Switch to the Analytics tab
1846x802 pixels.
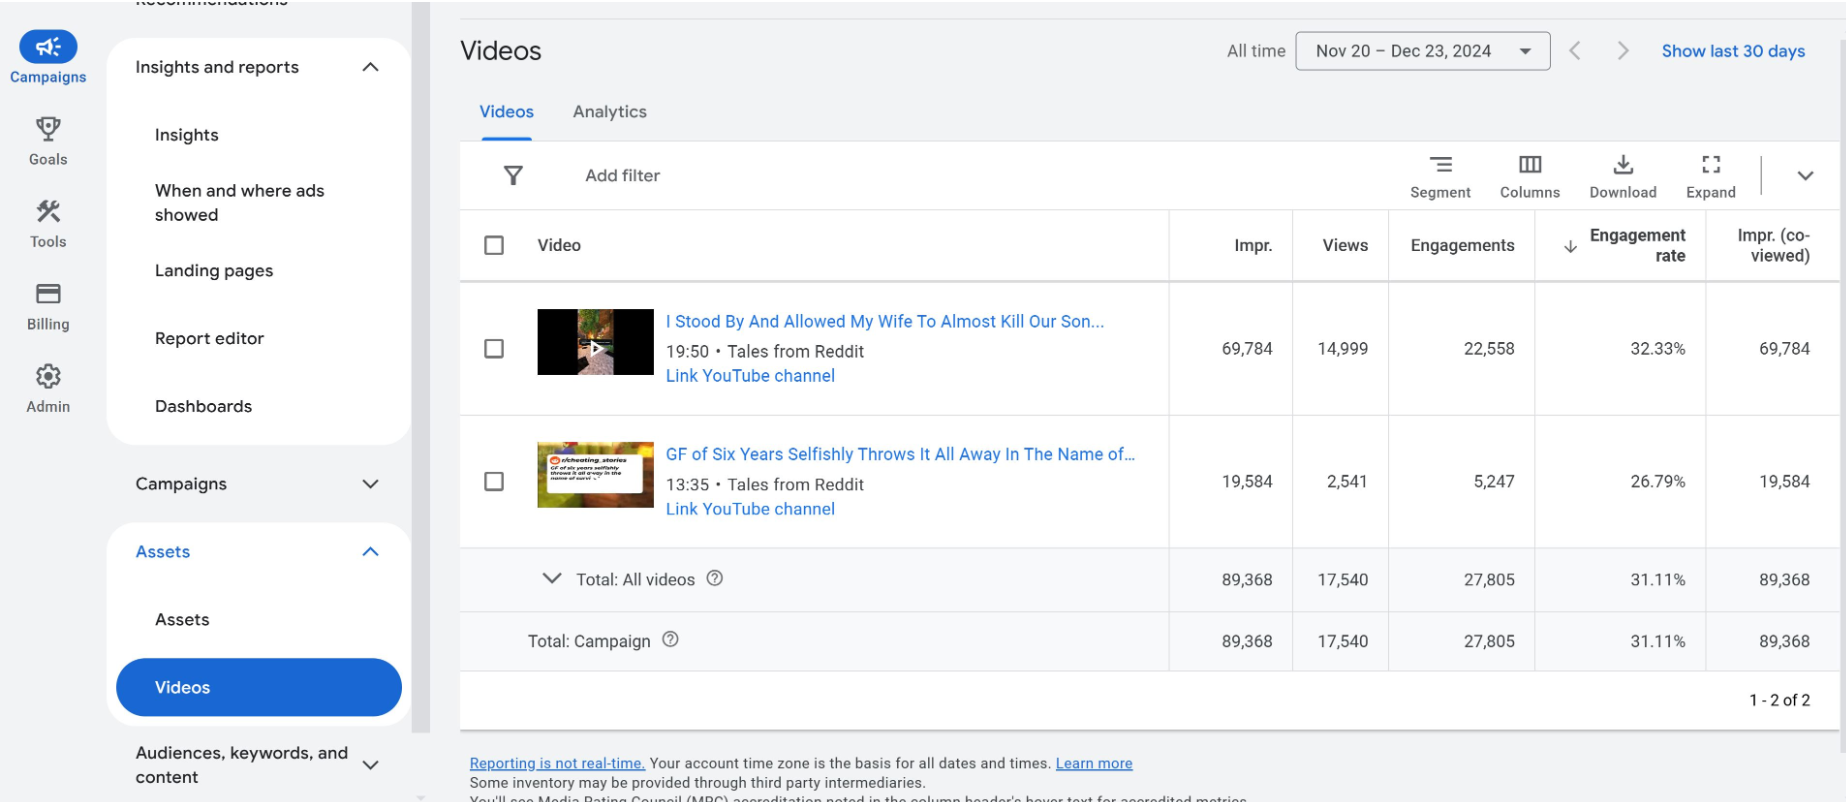pyautogui.click(x=609, y=112)
